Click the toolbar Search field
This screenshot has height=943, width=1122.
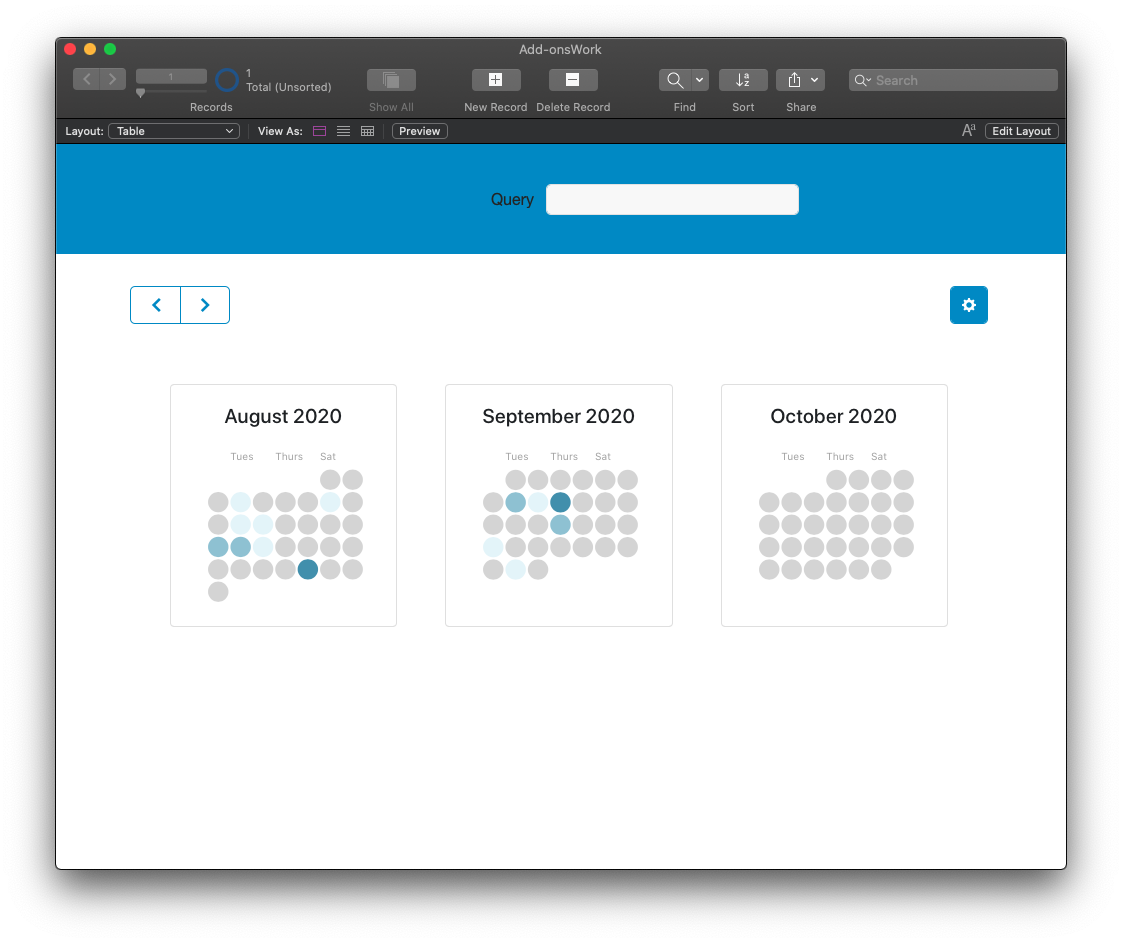[953, 80]
